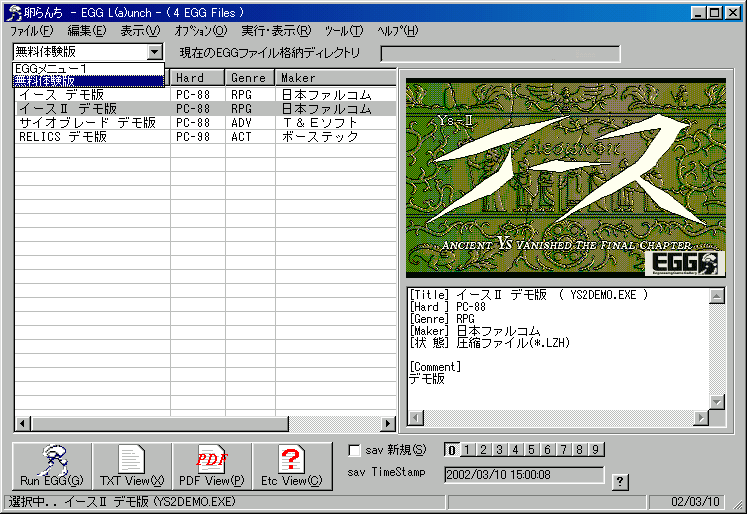Launch the selected game with Run EGG
The width and height of the screenshot is (747, 514).
pyautogui.click(x=52, y=466)
